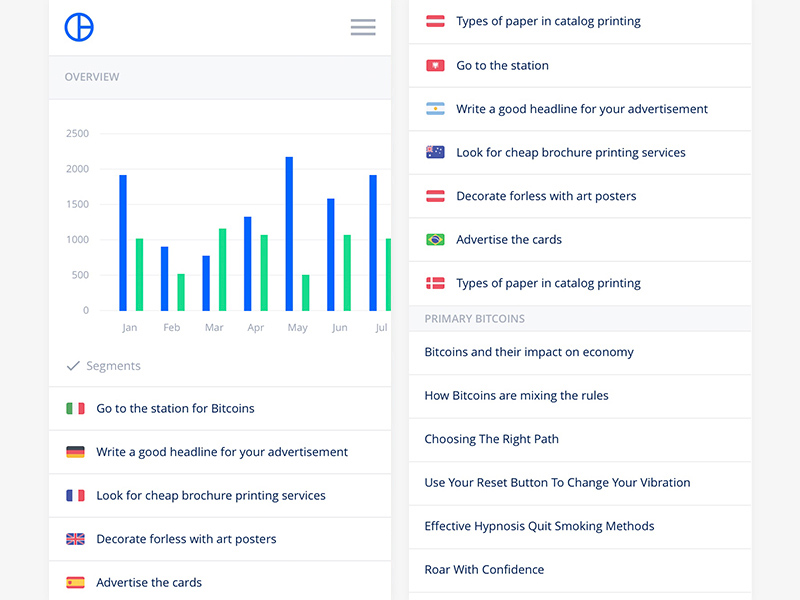
Task: Open 'Bitcoins and their impact on economy'
Action: (x=528, y=352)
